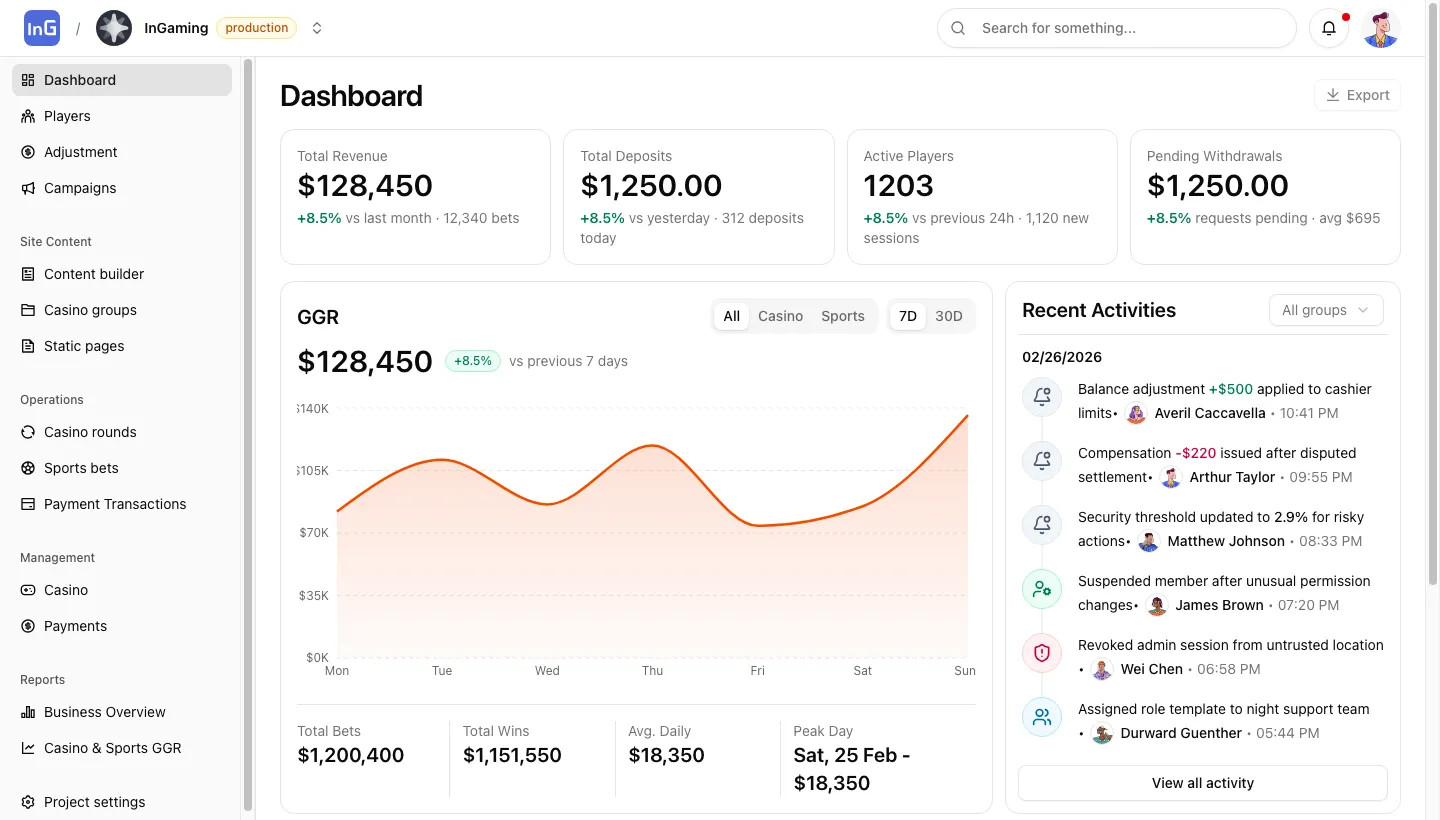Open Project settings from the sidebar
The width and height of the screenshot is (1440, 820).
(95, 802)
